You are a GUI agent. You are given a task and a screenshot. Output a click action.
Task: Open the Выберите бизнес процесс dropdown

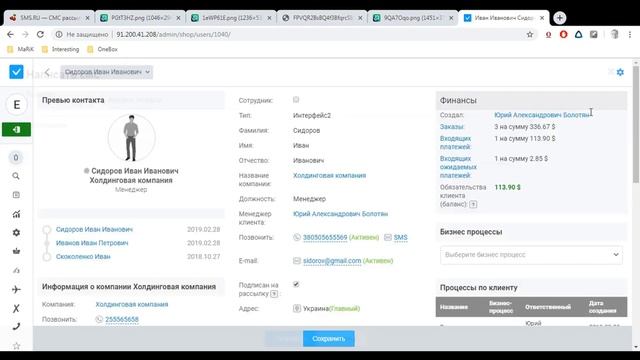click(531, 255)
